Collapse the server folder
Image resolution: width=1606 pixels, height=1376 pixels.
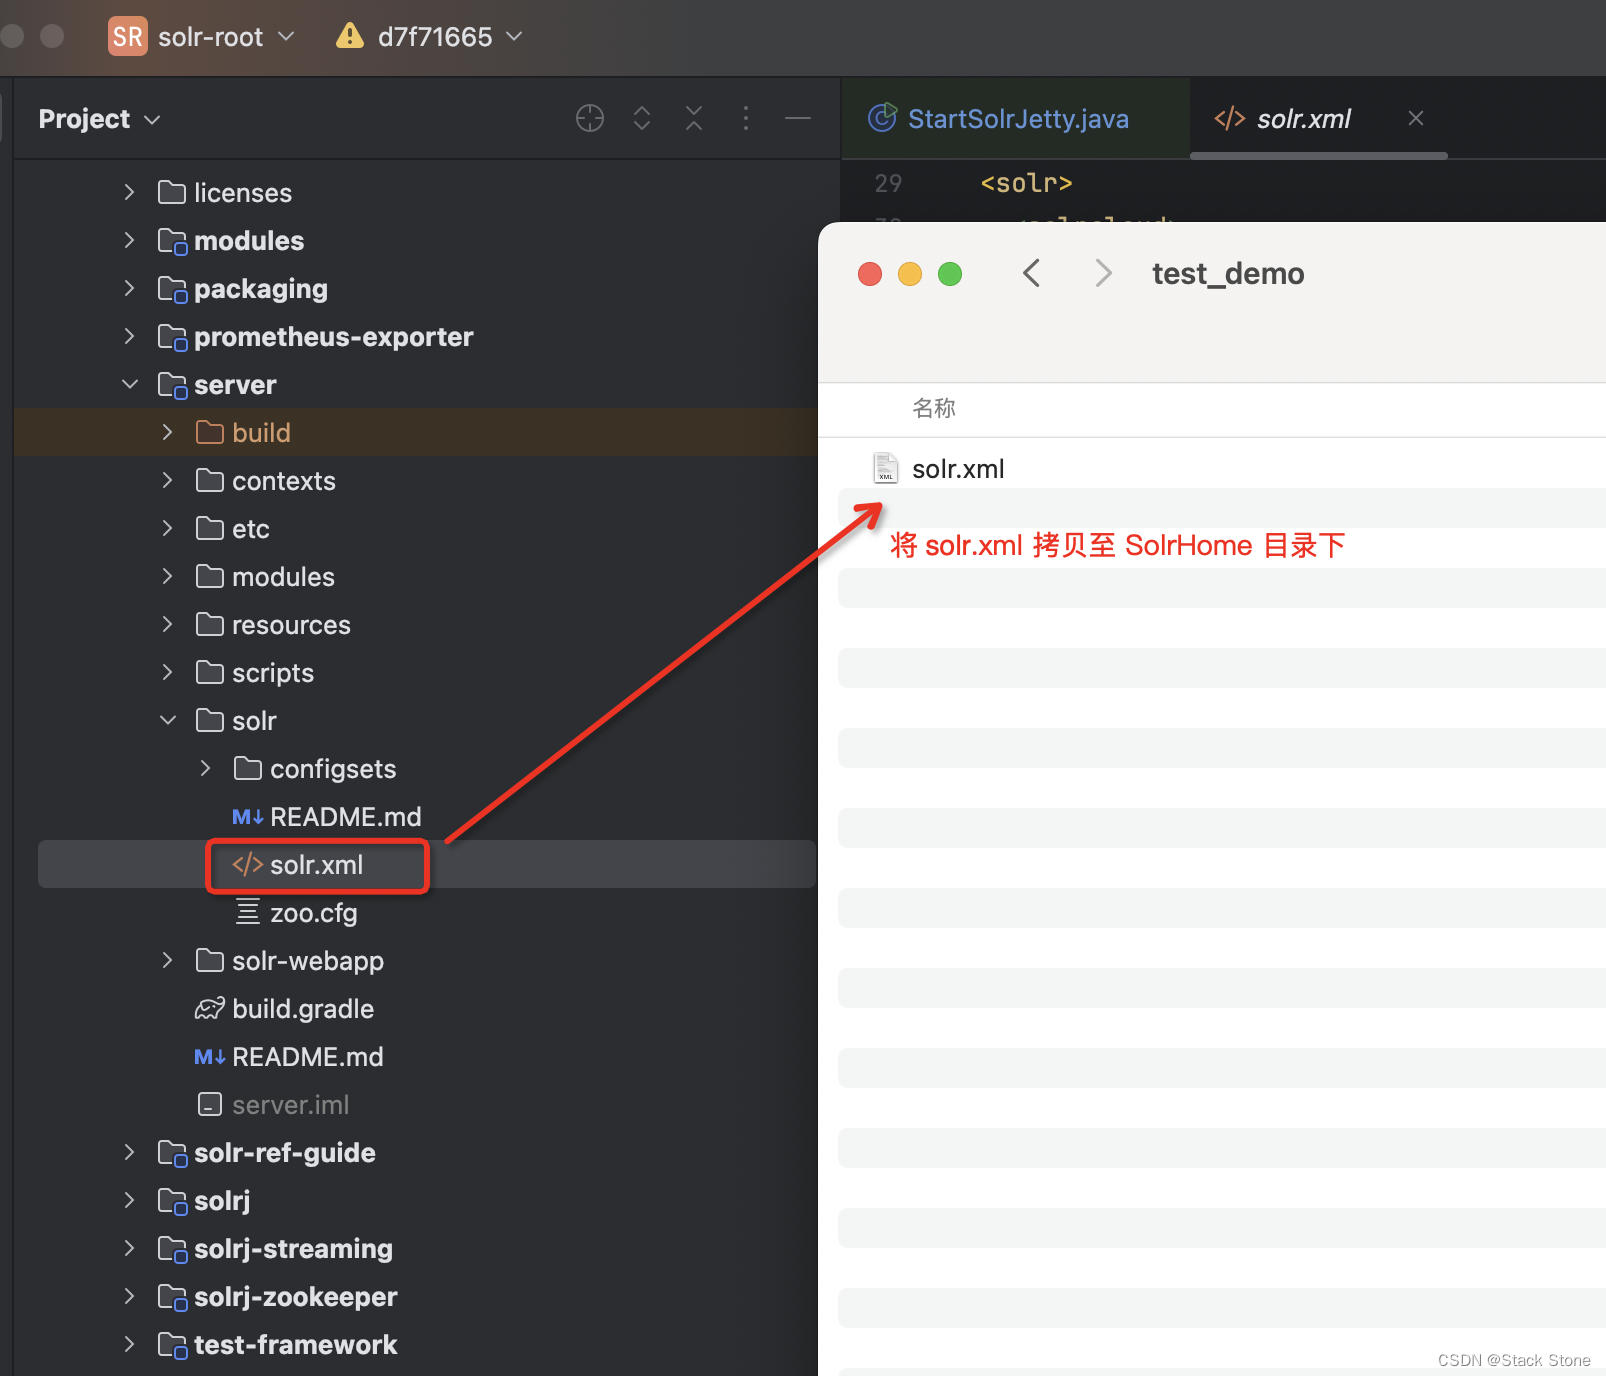pos(129,384)
